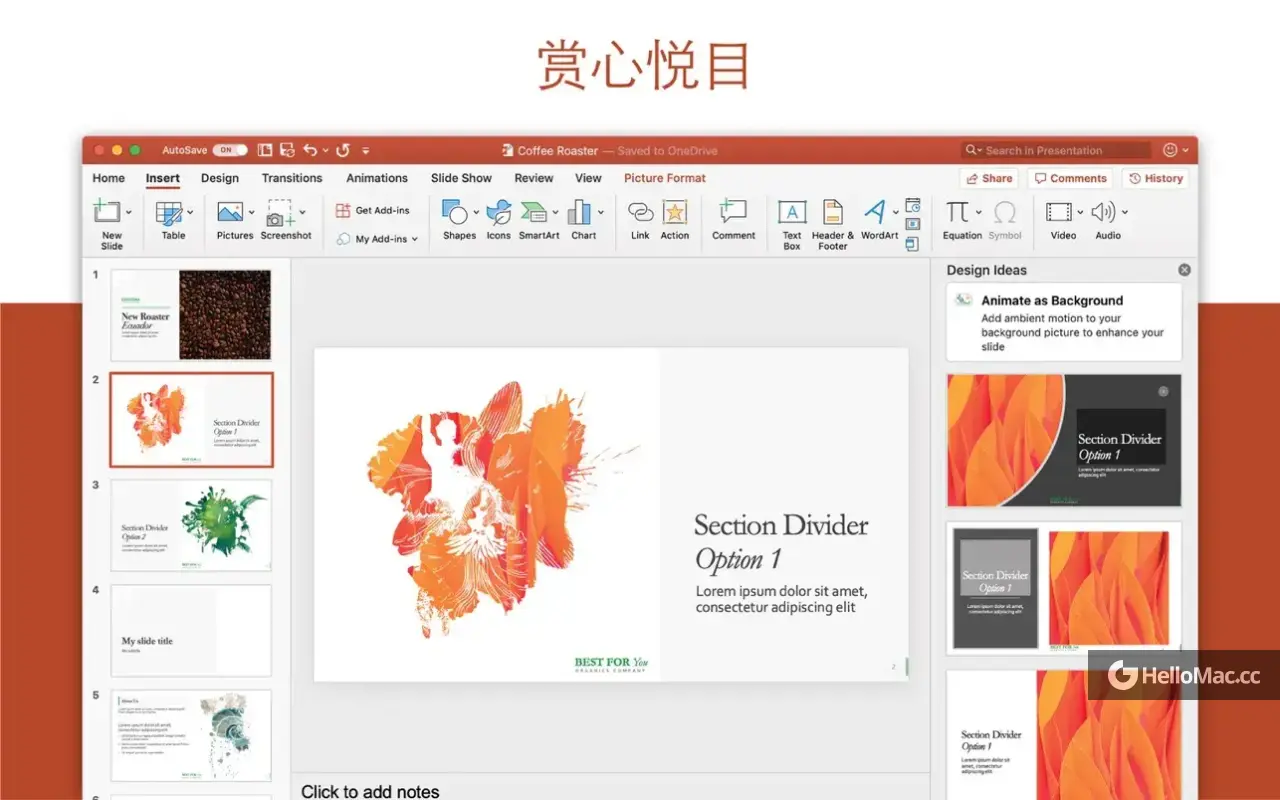
Task: Click the Video icon
Action: [1058, 212]
